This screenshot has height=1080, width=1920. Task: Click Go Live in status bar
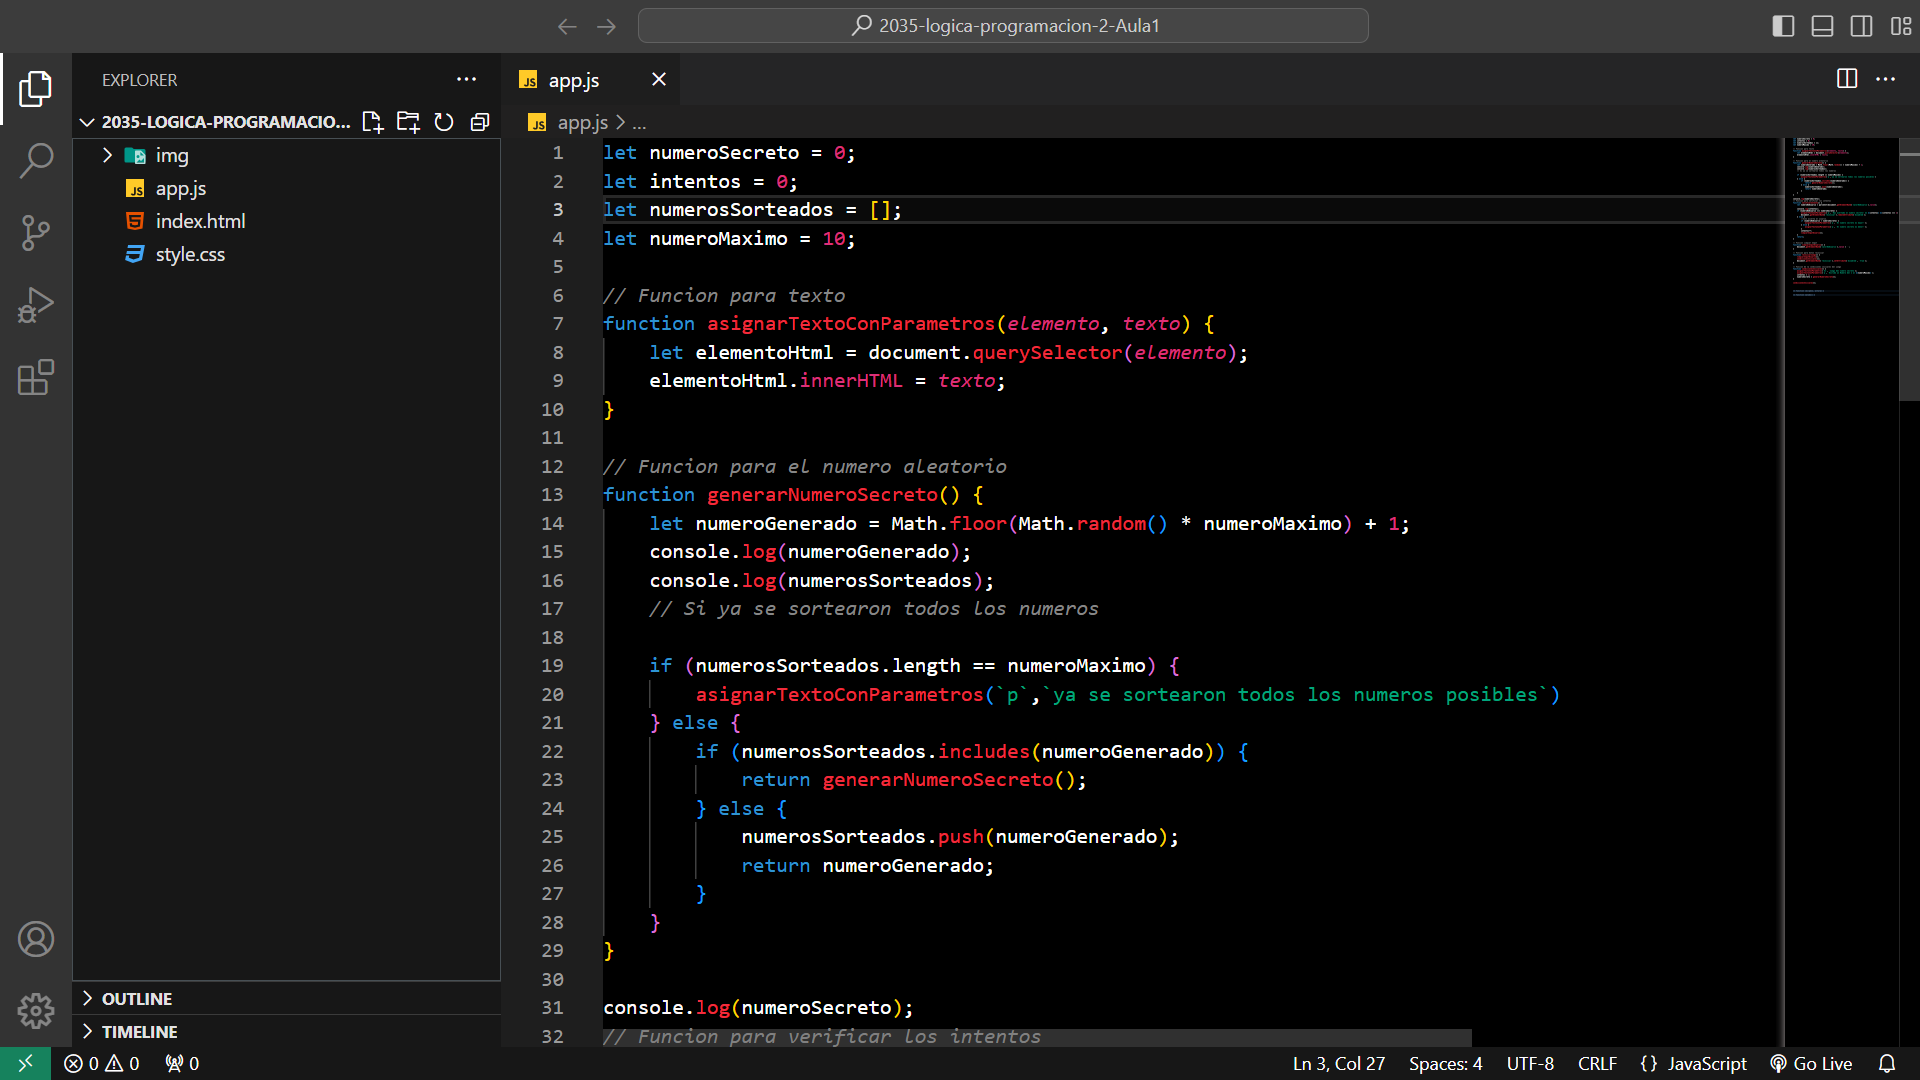coord(1811,1064)
